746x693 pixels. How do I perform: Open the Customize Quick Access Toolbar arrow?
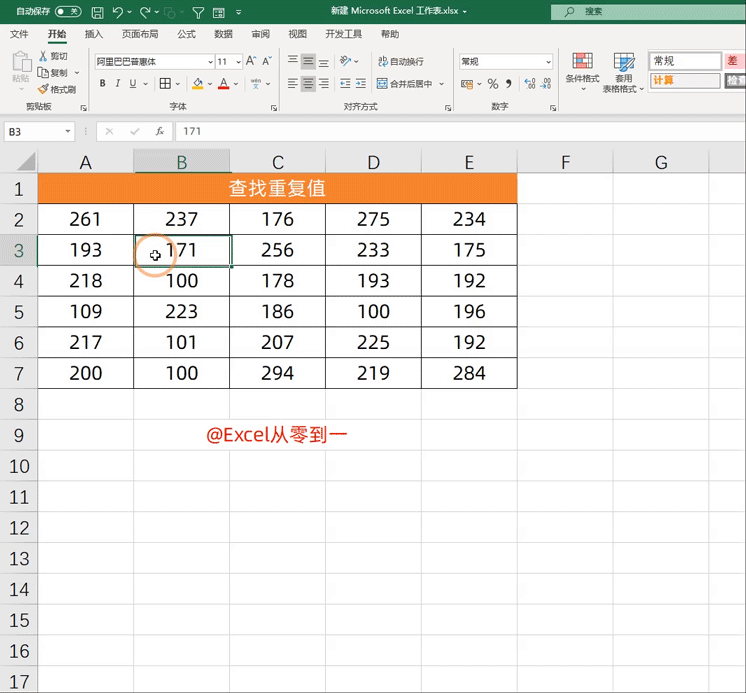[x=238, y=12]
